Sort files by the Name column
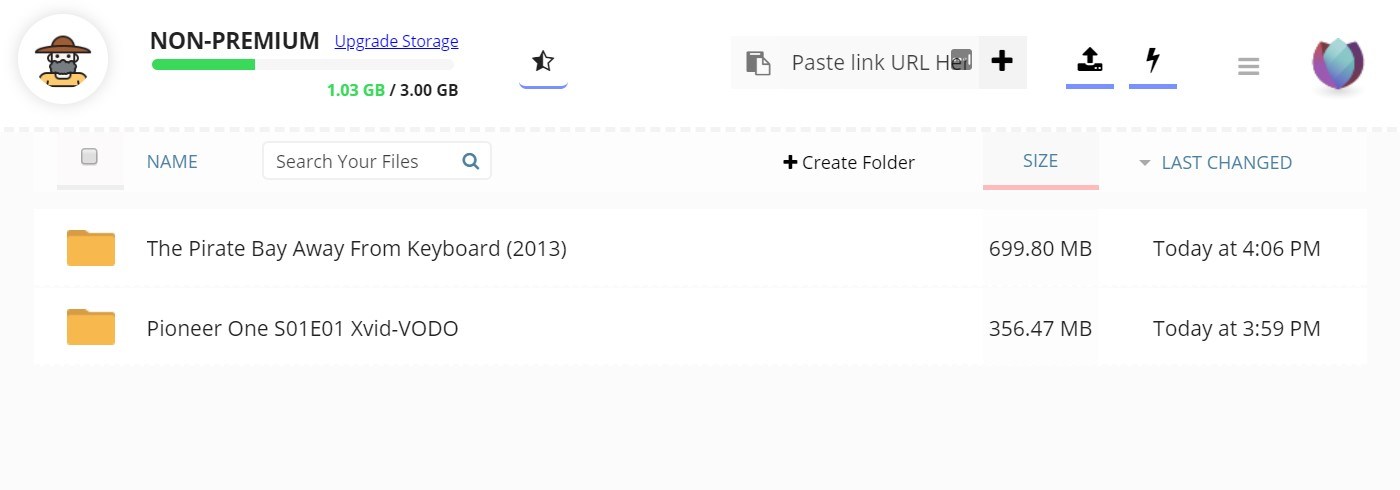This screenshot has height=490, width=1400. 172,161
